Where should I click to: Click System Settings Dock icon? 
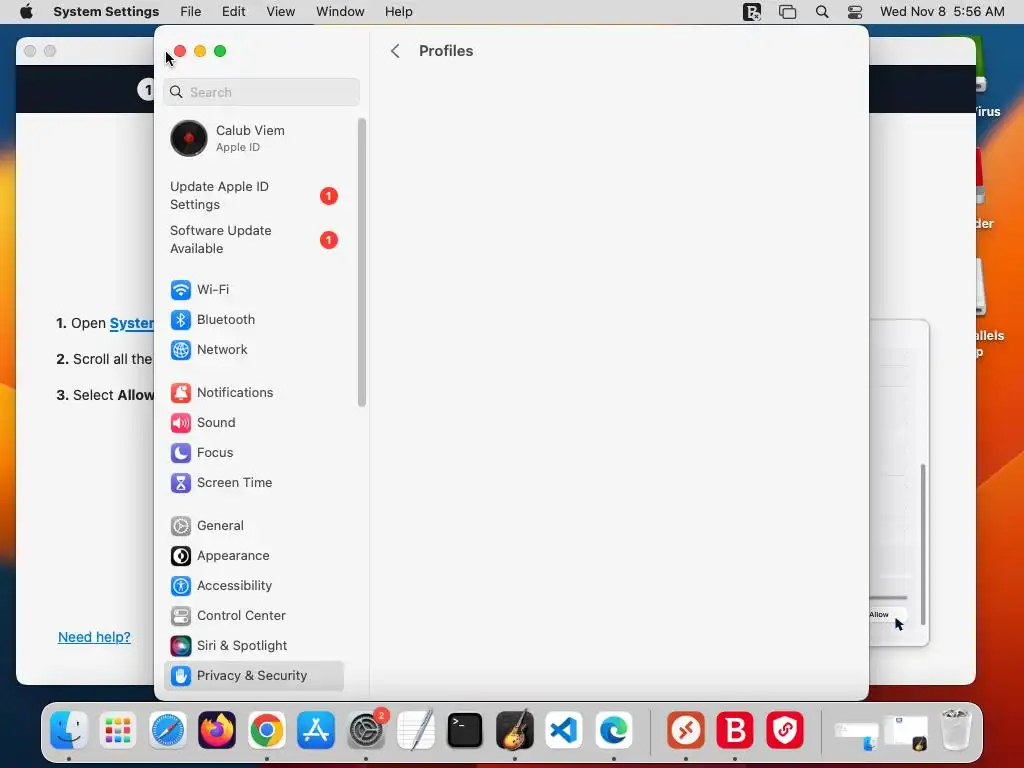(x=366, y=730)
